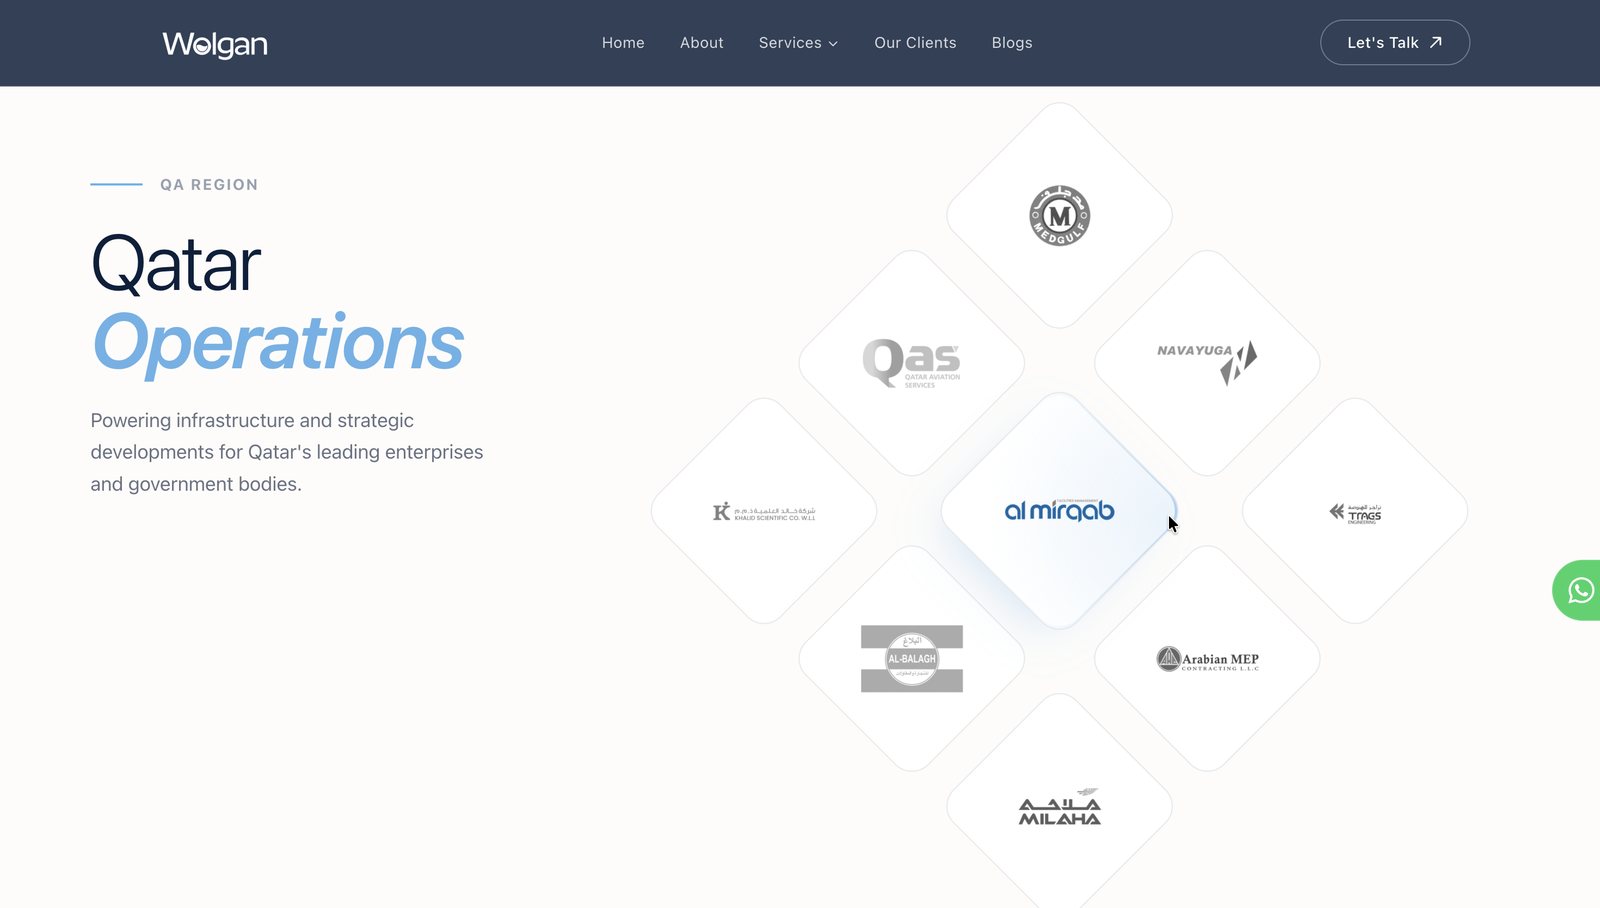Go to the Home page
Screen dimensions: 1600x908
(x=623, y=43)
